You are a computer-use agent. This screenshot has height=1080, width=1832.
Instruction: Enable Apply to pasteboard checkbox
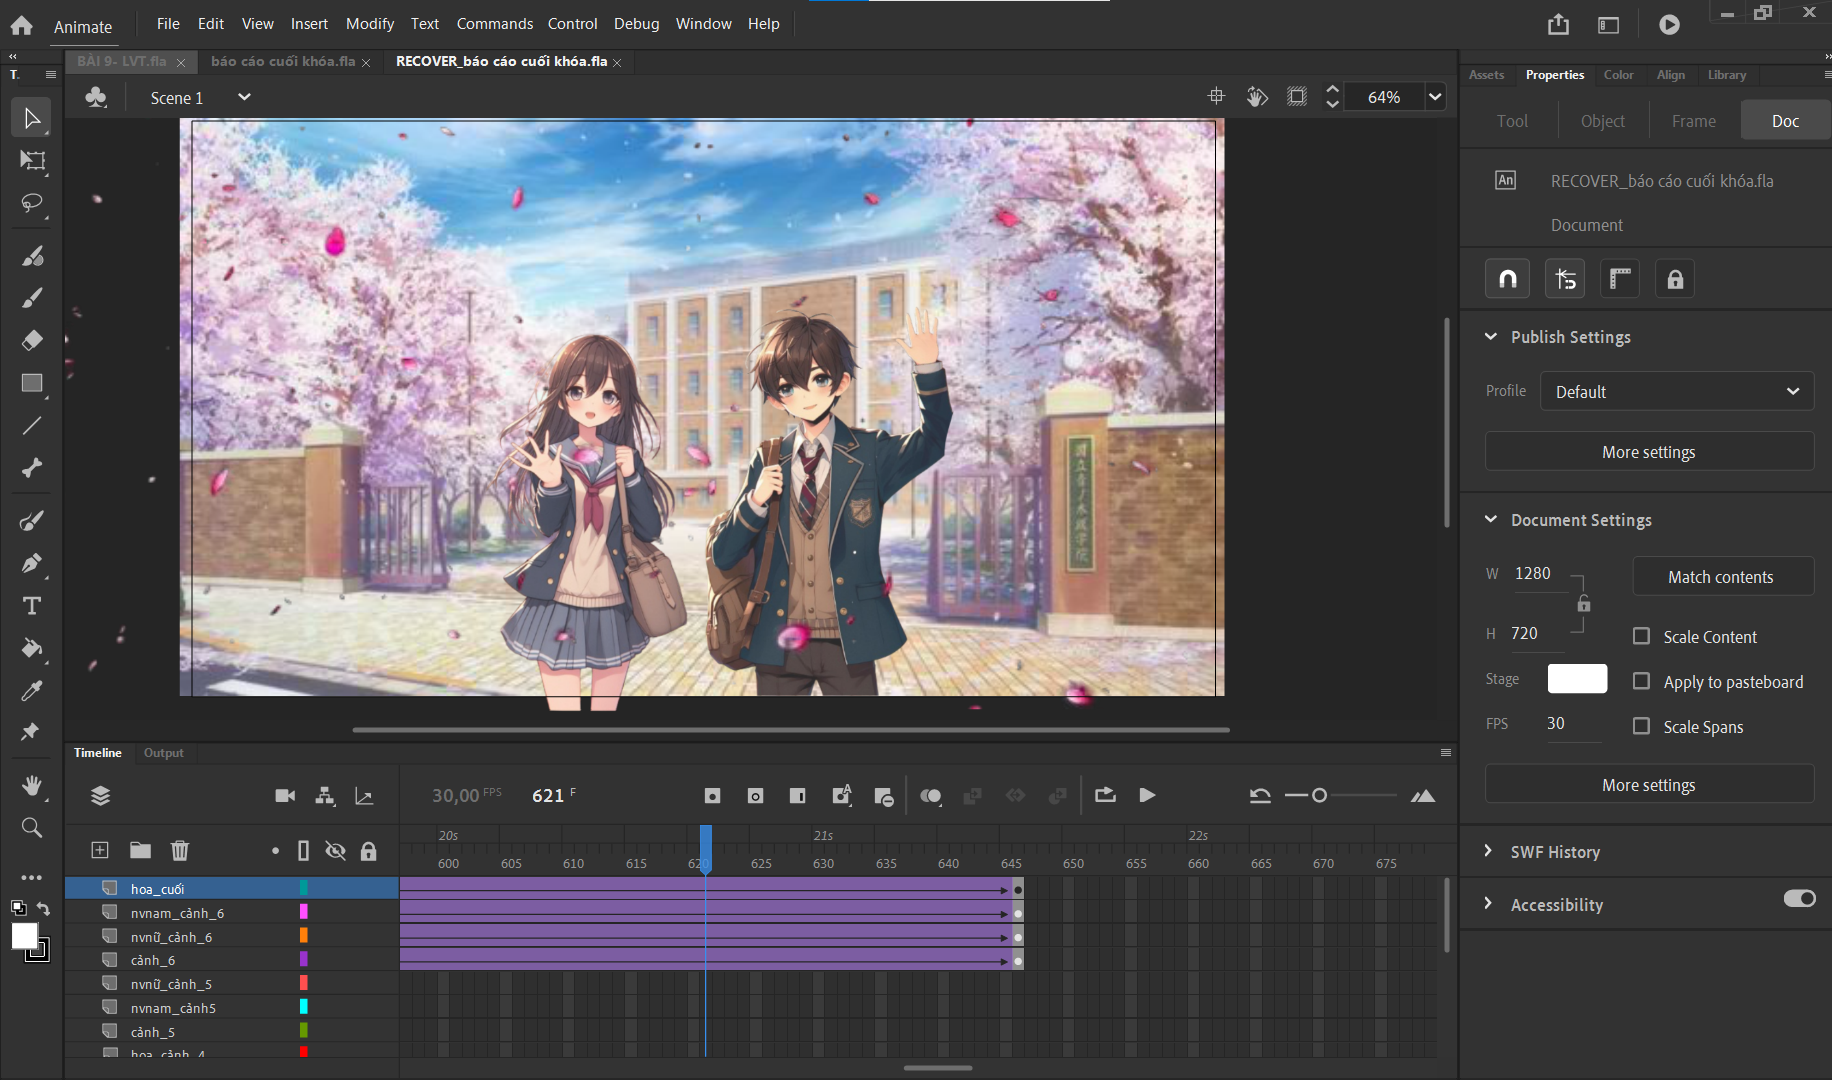(x=1641, y=681)
